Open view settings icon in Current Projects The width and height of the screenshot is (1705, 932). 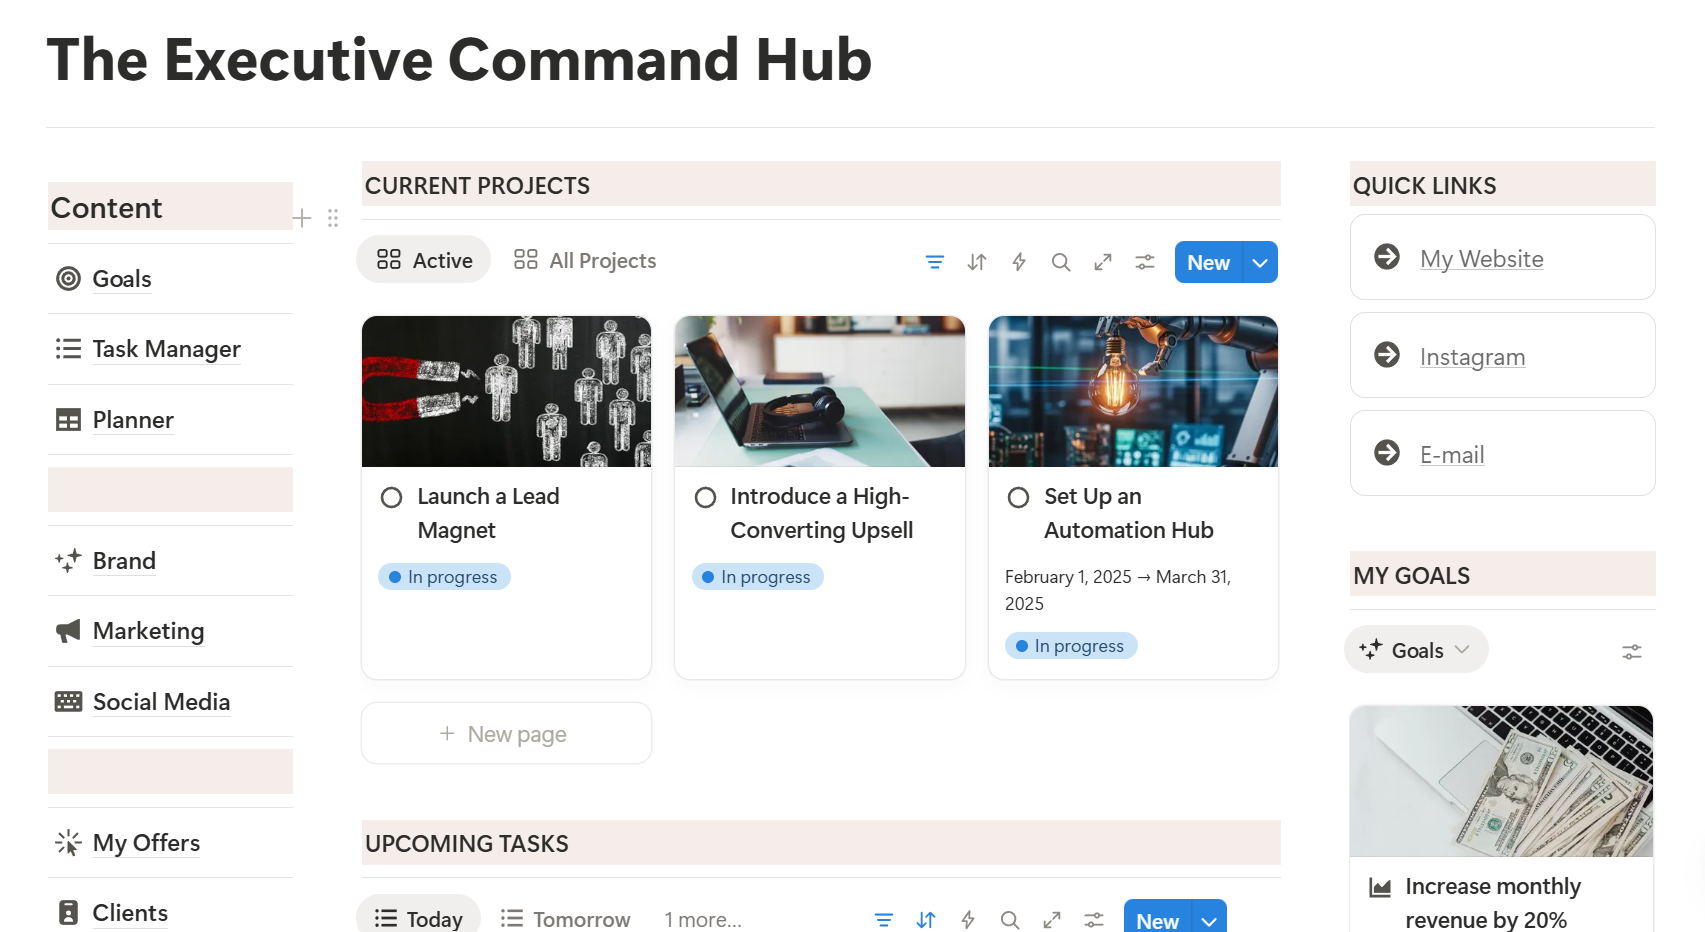pyautogui.click(x=1145, y=262)
